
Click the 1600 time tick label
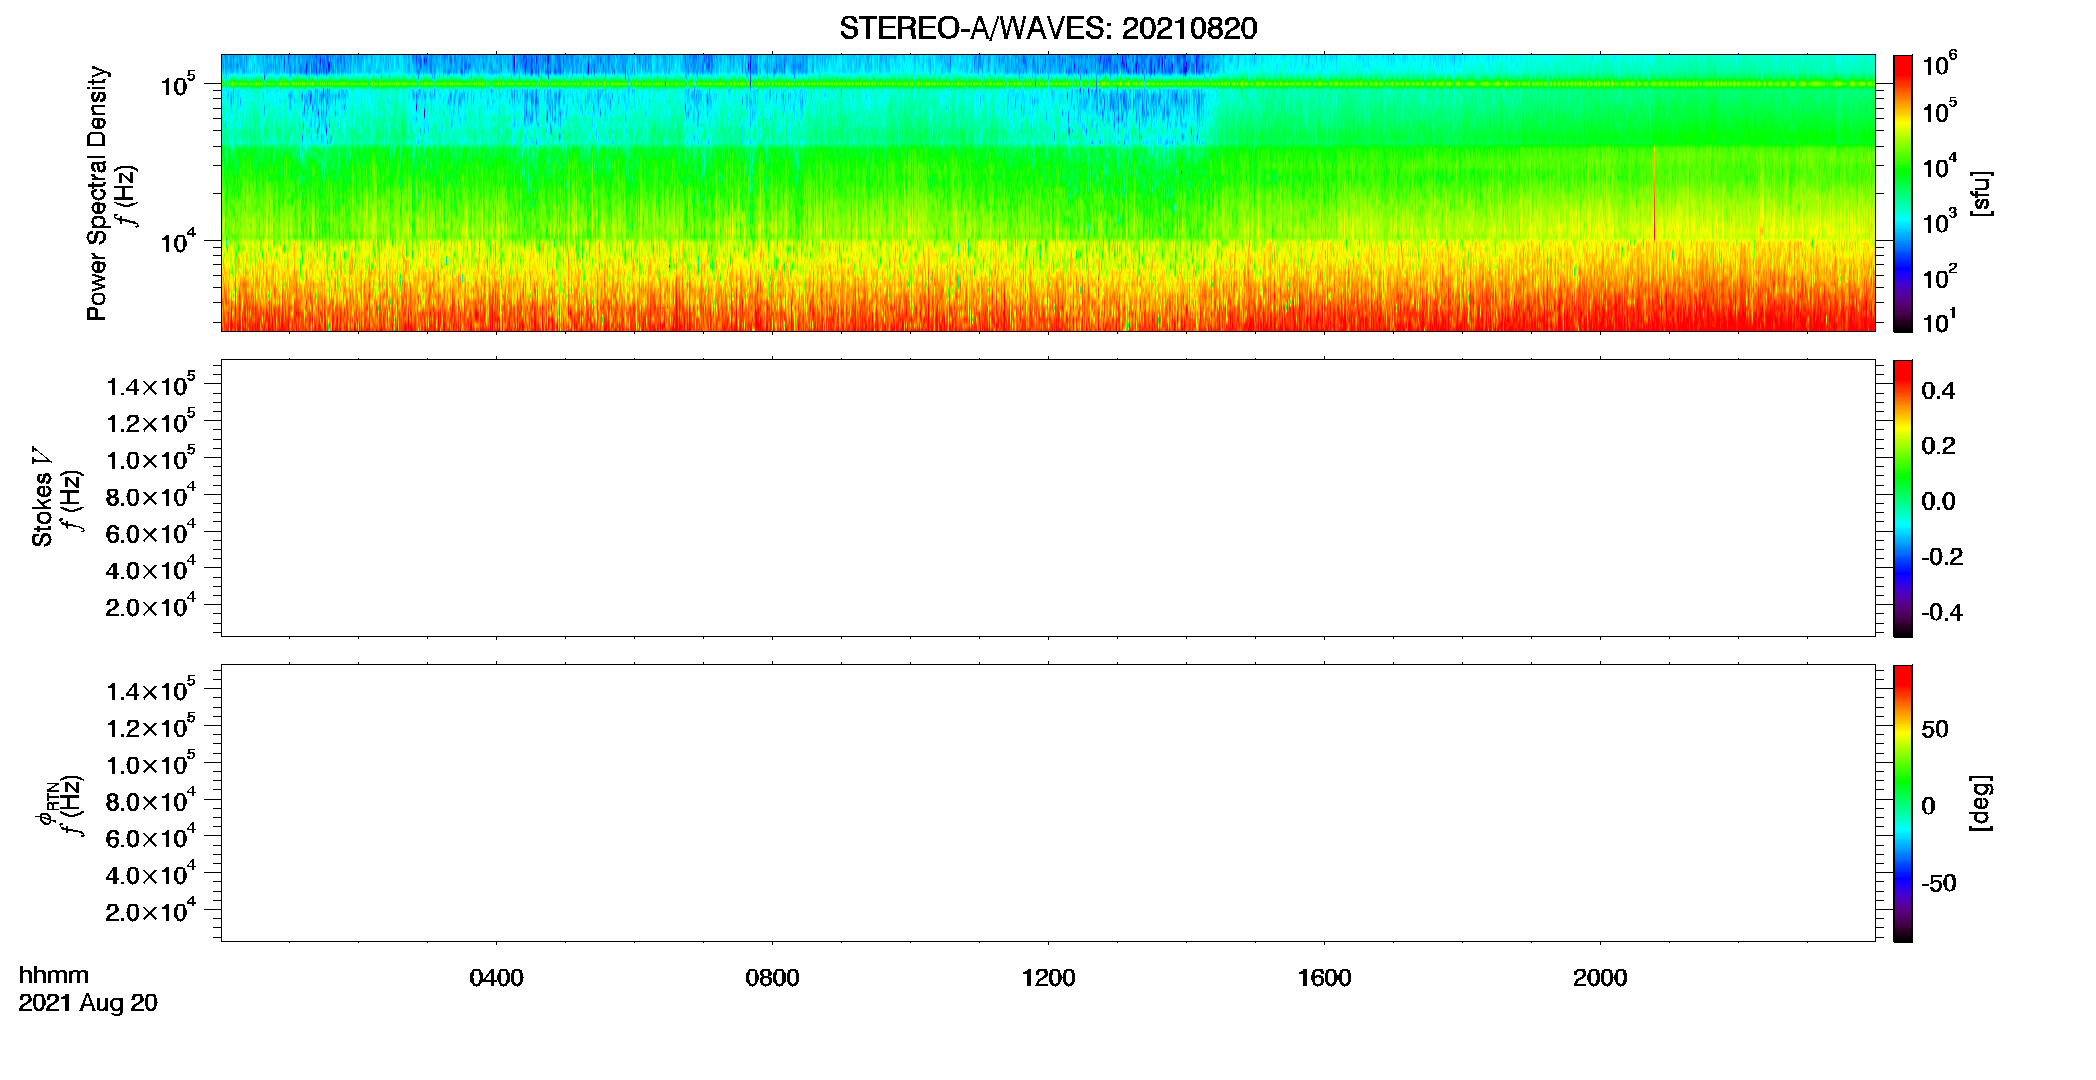pos(1324,978)
